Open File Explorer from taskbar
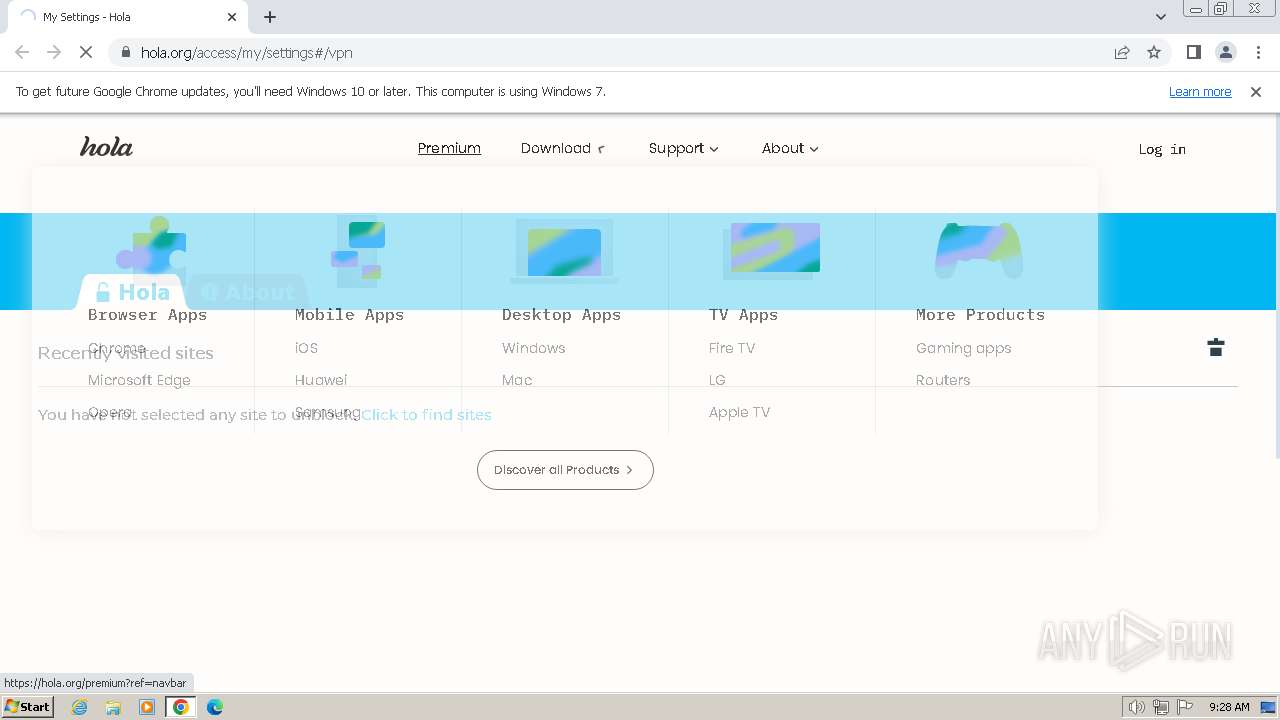This screenshot has height=720, width=1280. (113, 707)
